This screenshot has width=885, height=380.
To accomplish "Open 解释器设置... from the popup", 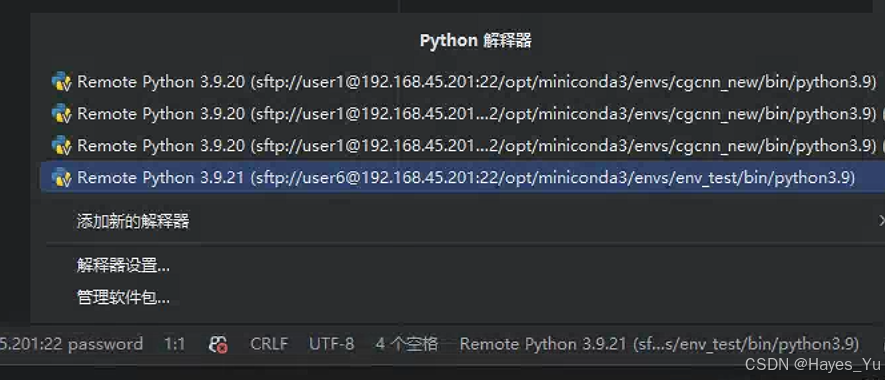I will [x=123, y=265].
